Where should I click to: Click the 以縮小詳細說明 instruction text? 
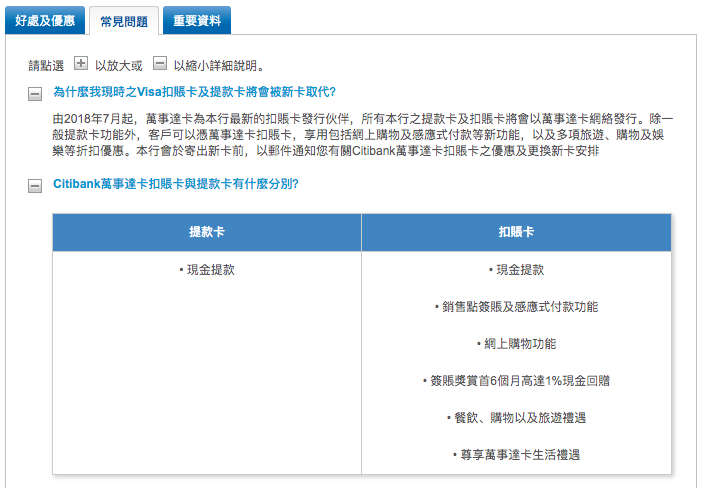click(218, 66)
